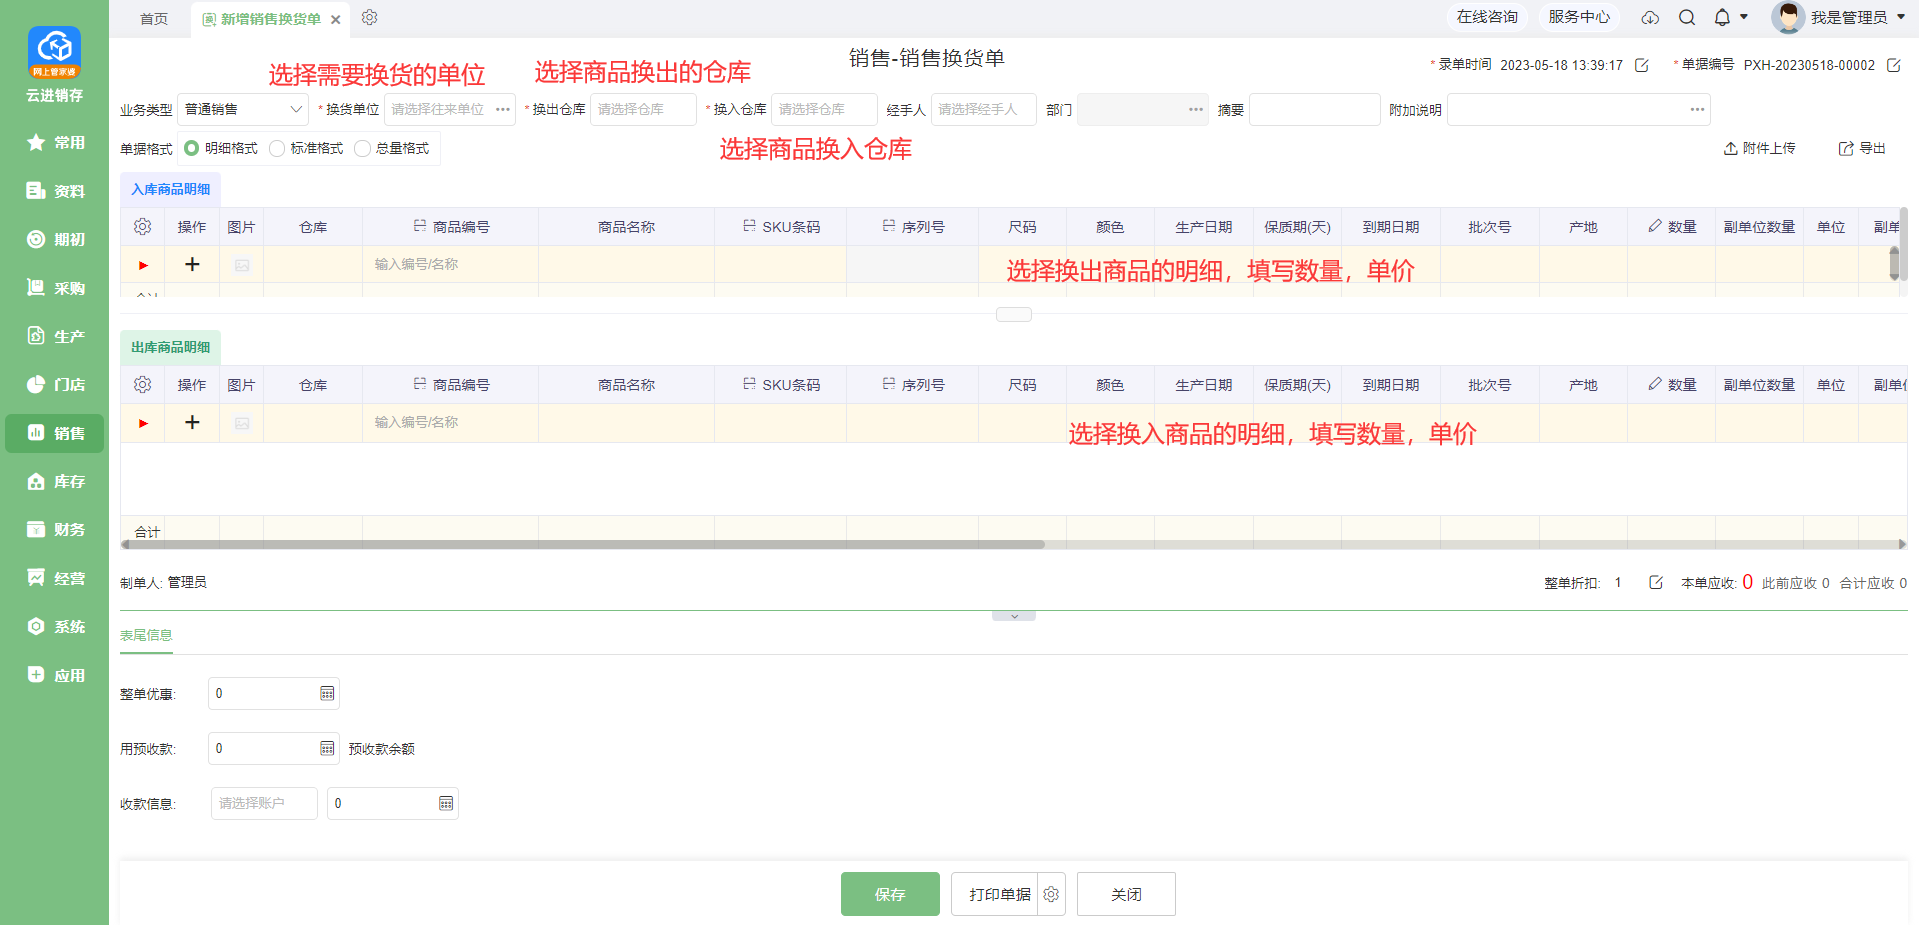Open the 门店 store sidebar menu
1919x925 pixels.
point(55,384)
